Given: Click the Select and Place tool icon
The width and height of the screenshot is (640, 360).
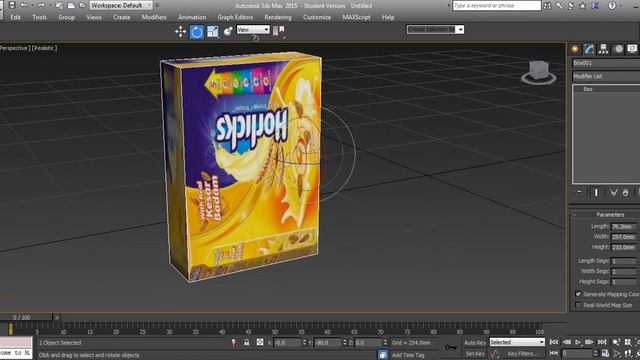Looking at the screenshot, I should click(x=228, y=31).
